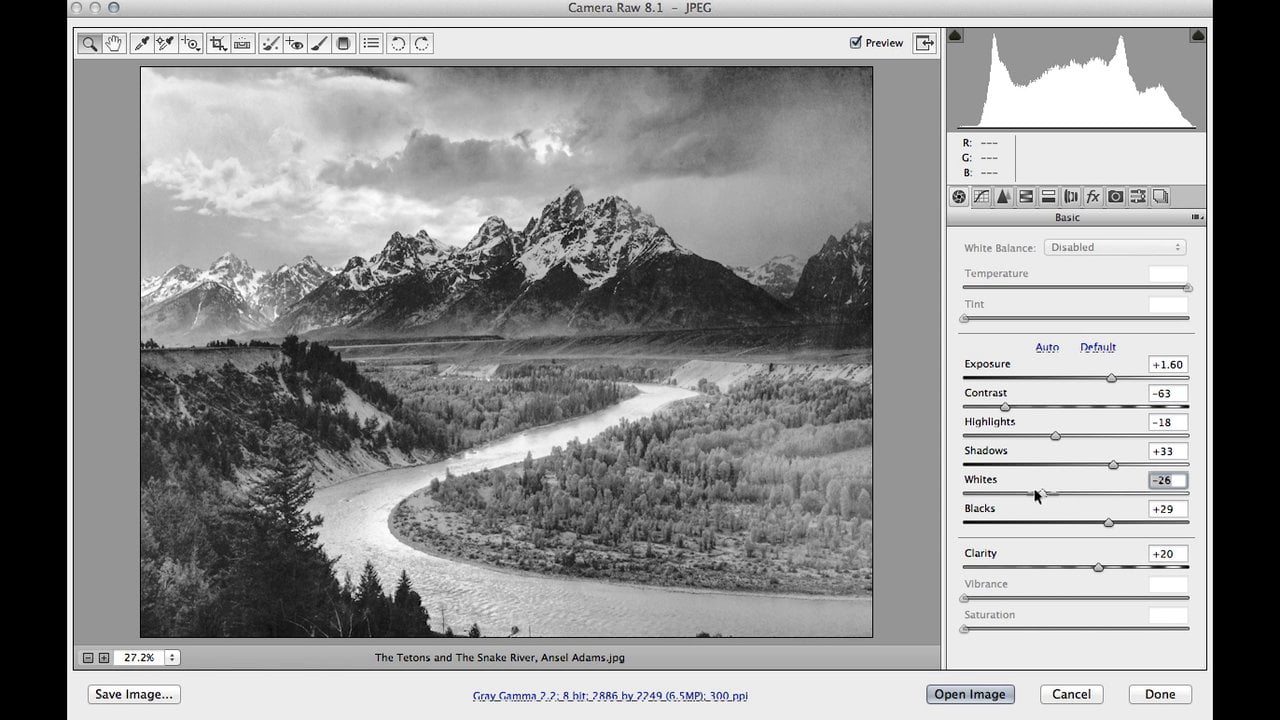The width and height of the screenshot is (1280, 720).
Task: Click the Default tone link
Action: pos(1097,347)
